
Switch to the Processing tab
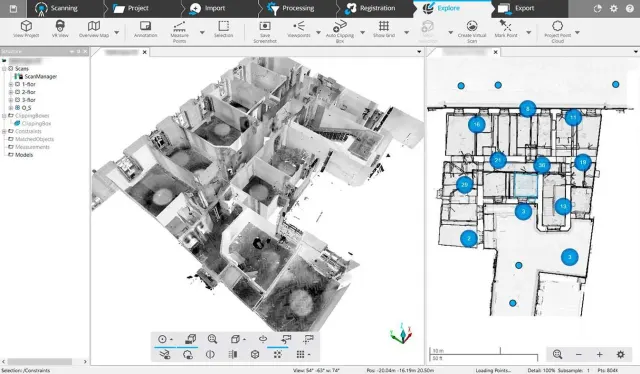(x=290, y=8)
